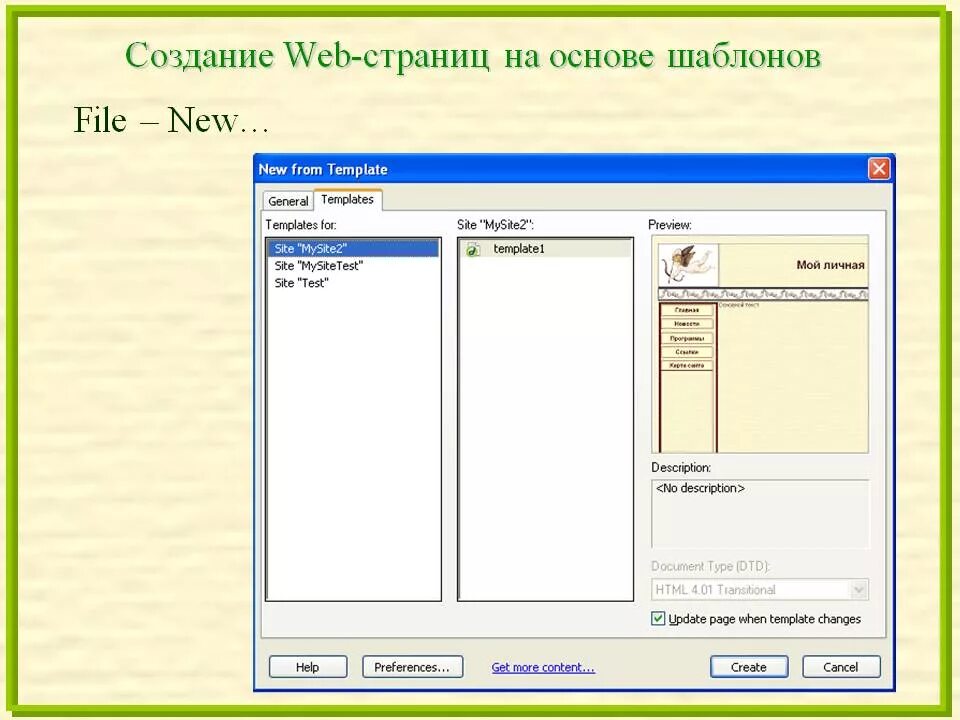Open Preferences... button
960x720 pixels.
pos(413,667)
